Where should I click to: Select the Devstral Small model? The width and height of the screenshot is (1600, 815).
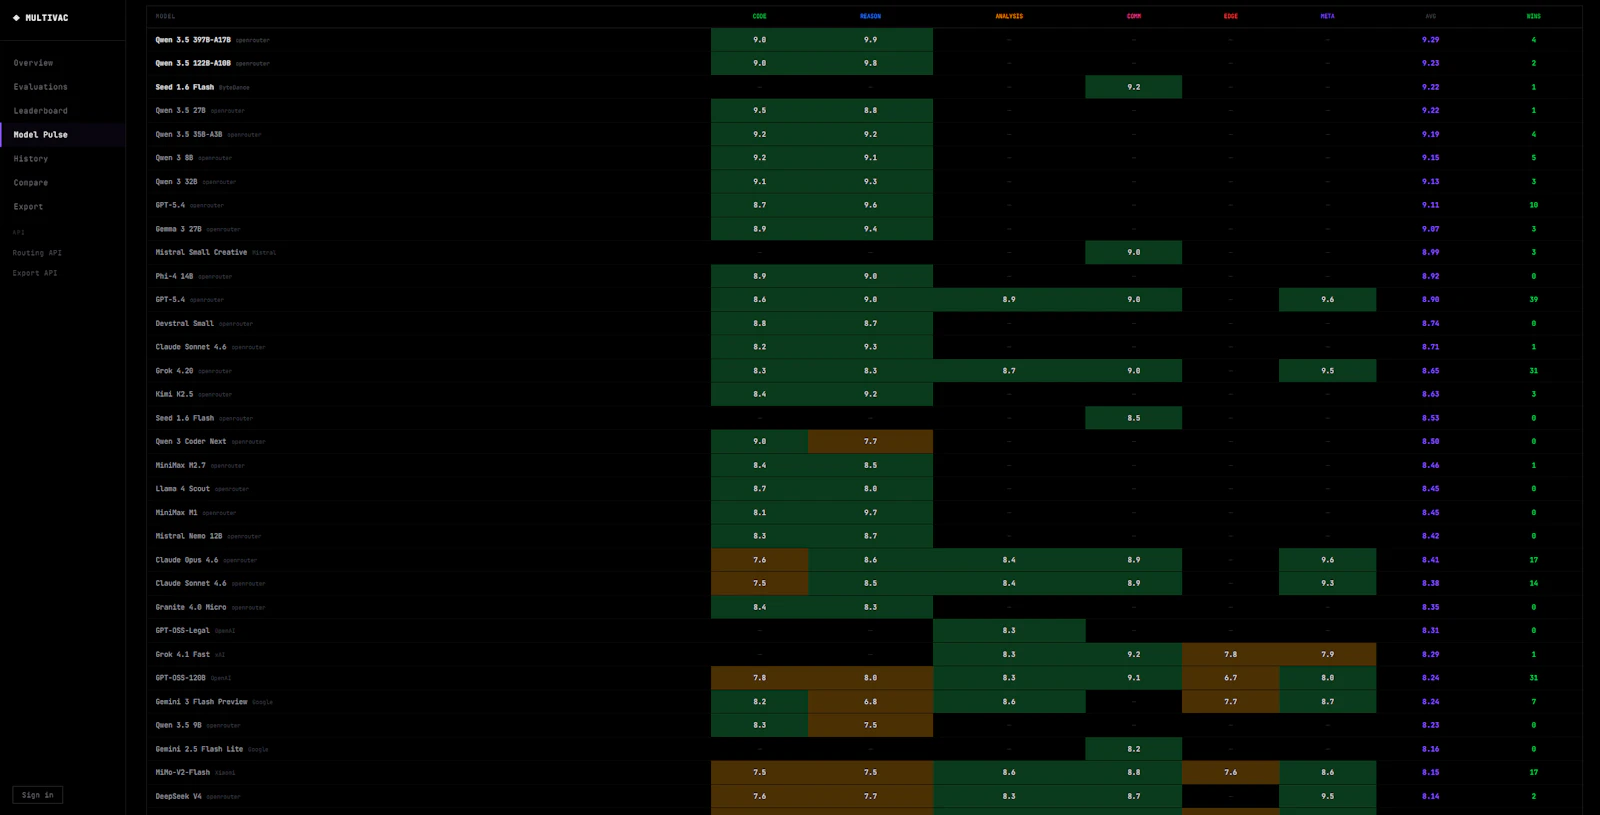pyautogui.click(x=184, y=323)
